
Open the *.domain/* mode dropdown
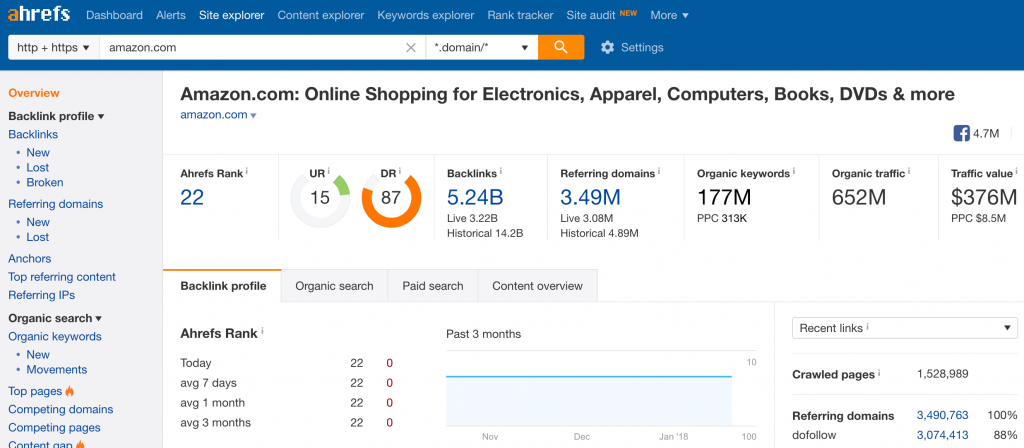click(482, 47)
